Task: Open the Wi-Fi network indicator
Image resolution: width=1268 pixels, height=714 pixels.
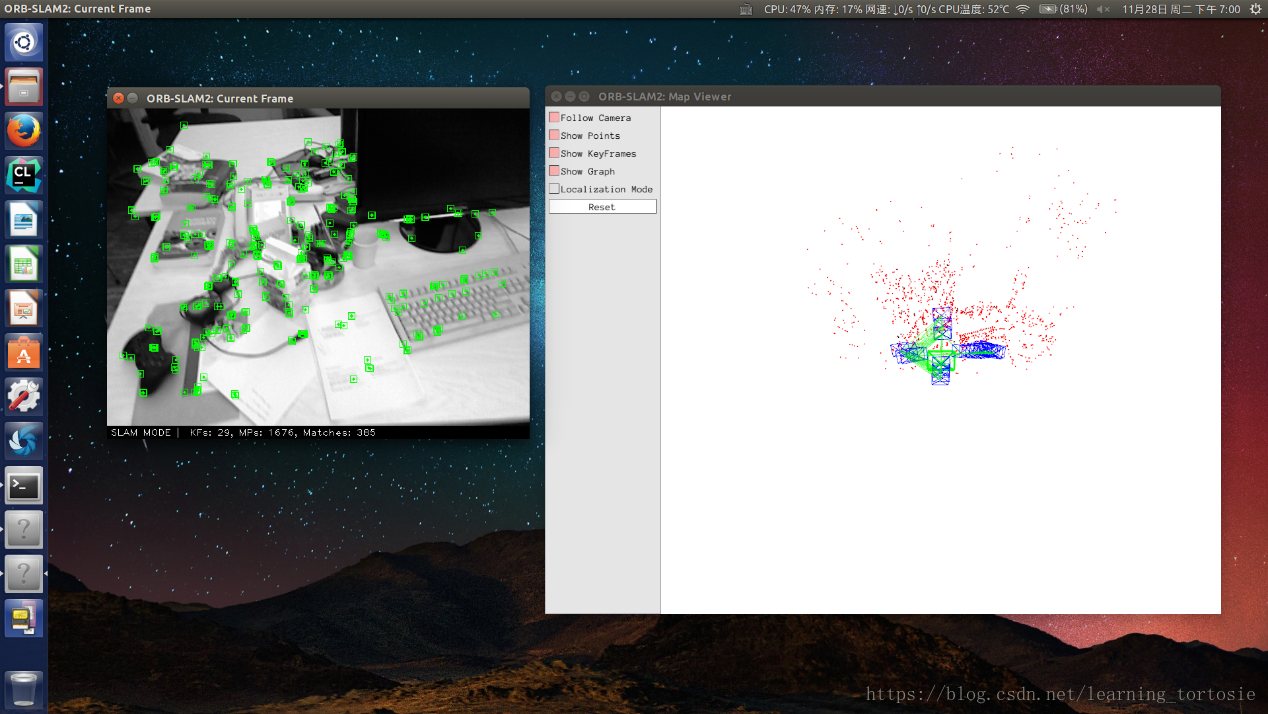Action: click(x=1022, y=9)
